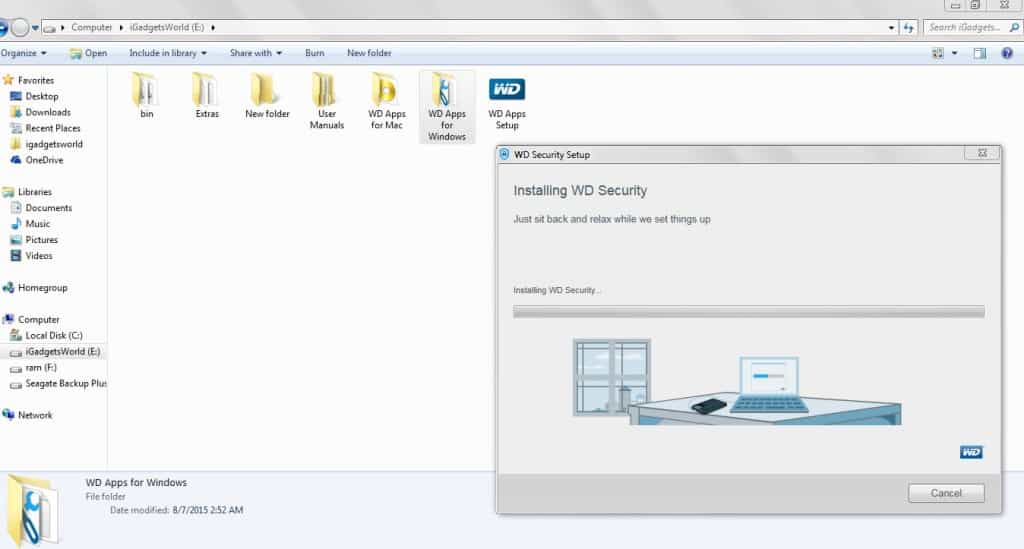Screen dimensions: 1024x549
Task: Click the WD Security Setup title icon
Action: tap(504, 155)
